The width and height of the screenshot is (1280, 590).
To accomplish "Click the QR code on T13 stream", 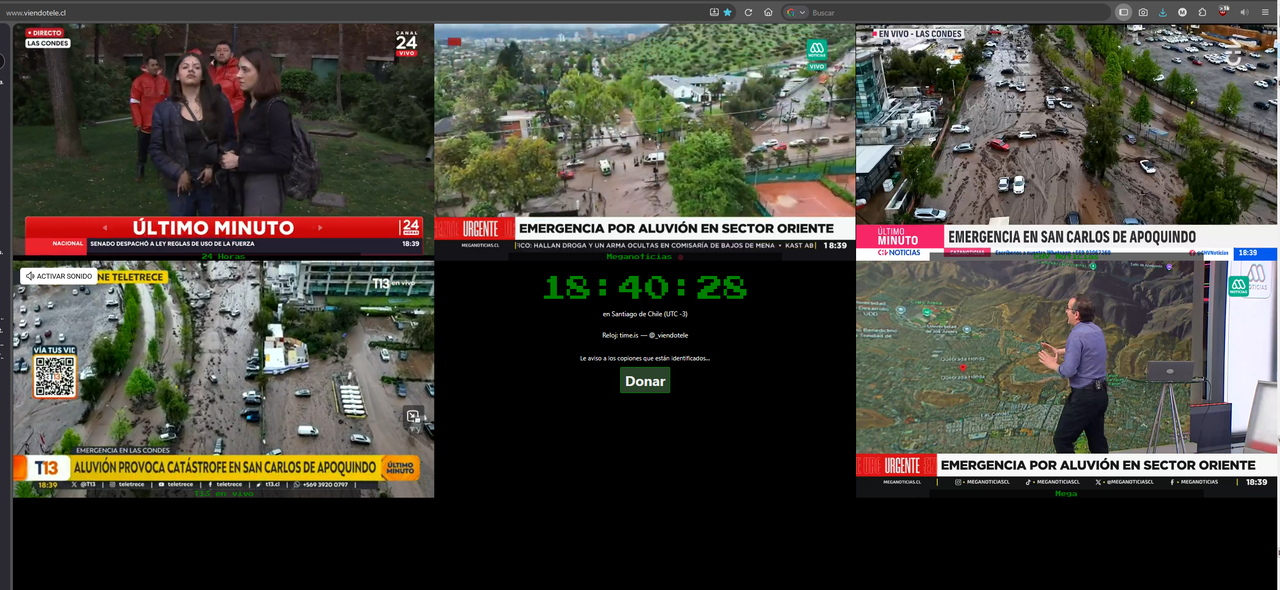I will point(55,376).
